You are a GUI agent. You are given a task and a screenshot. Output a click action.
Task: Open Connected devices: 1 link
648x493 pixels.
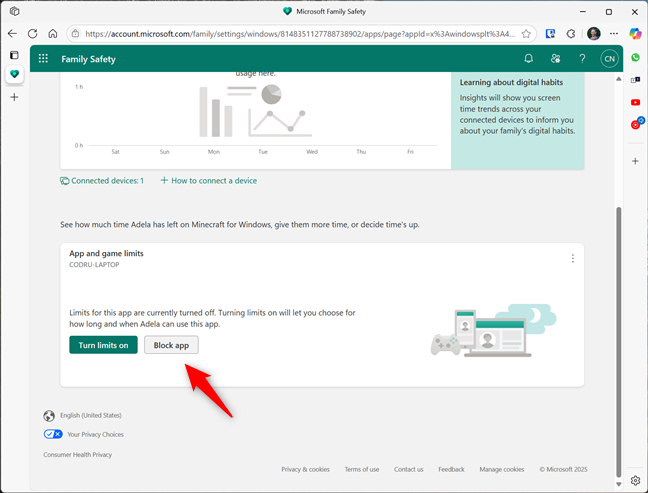[x=102, y=181]
